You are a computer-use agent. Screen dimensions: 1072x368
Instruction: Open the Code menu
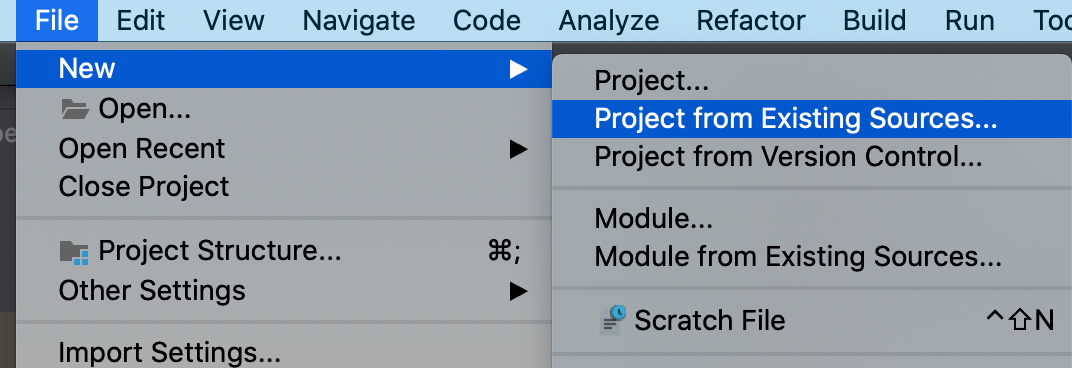(487, 21)
